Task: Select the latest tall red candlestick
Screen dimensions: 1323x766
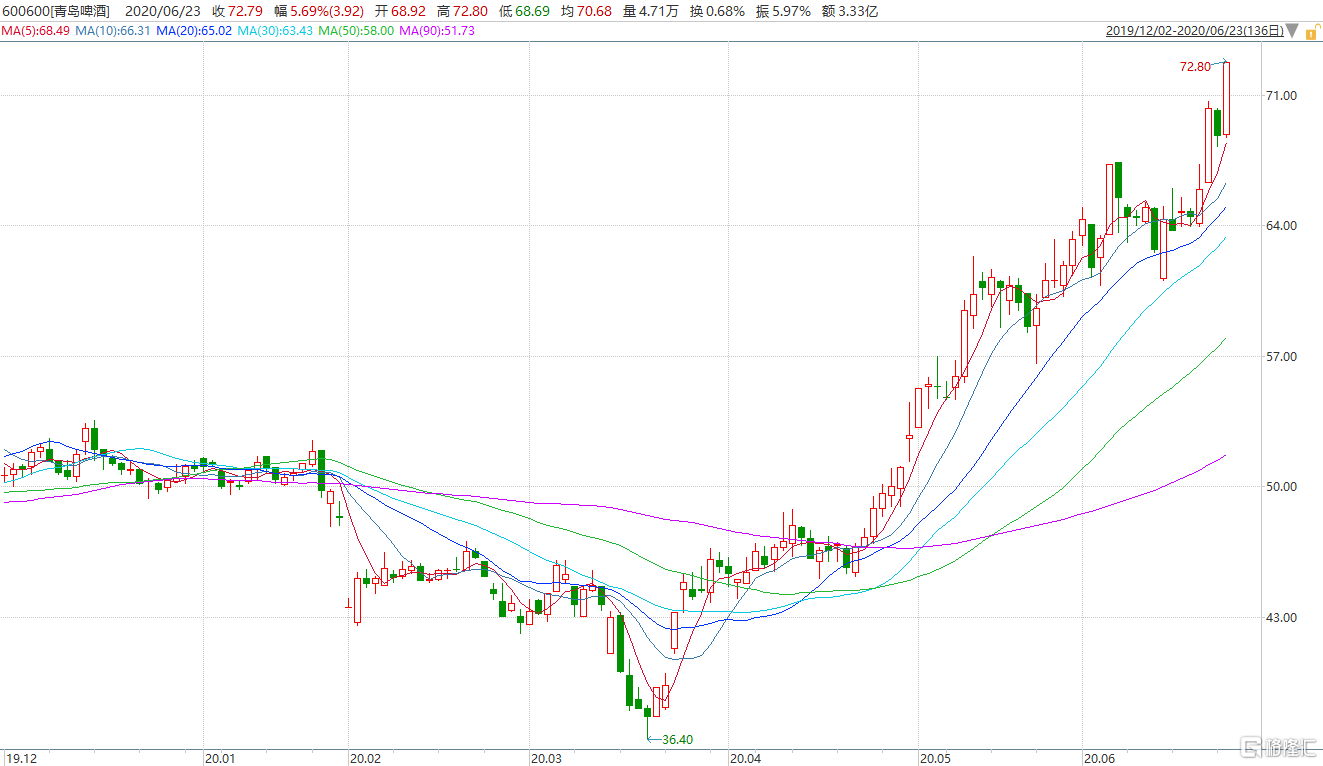Action: [1227, 98]
